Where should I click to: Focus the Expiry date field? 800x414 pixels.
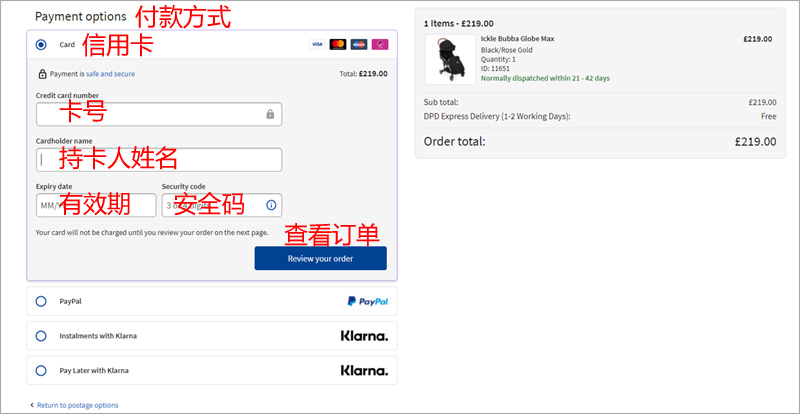96,205
